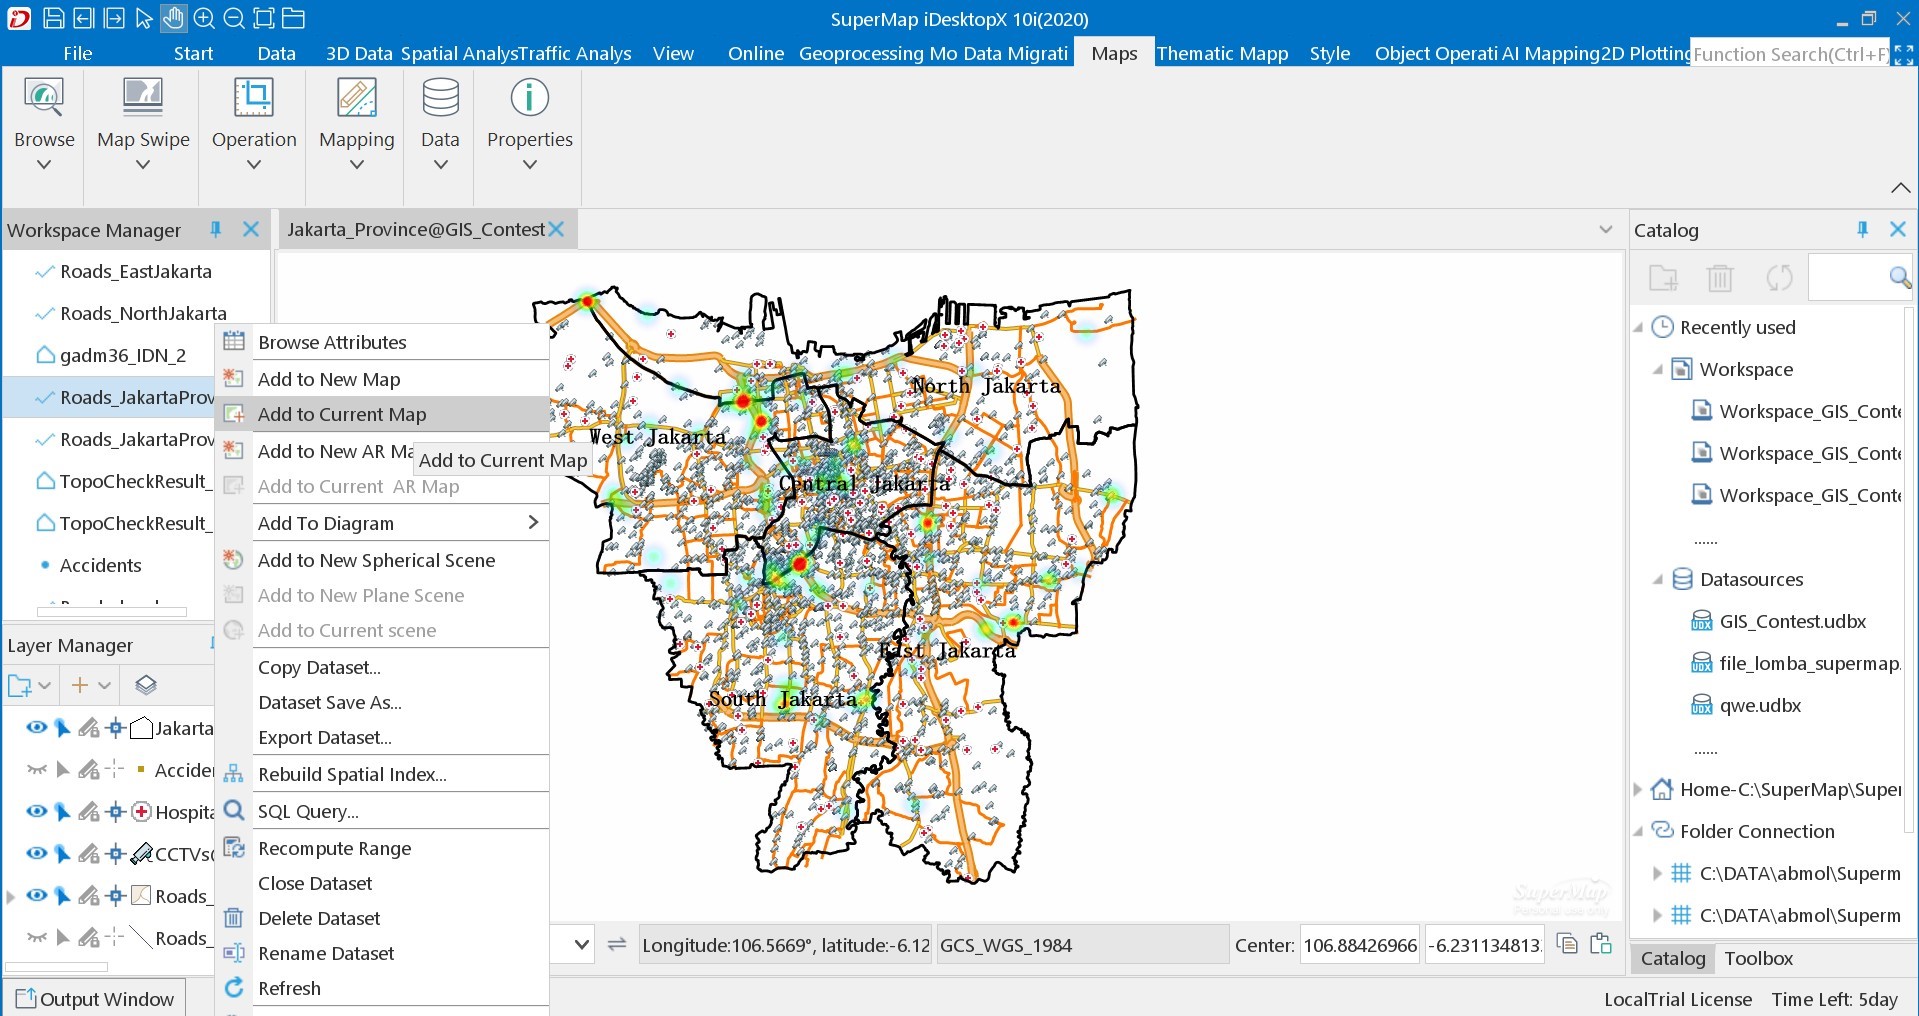Screen dimensions: 1919x1016
Task: Select the pointer Select tool in the title bar
Action: tap(144, 18)
